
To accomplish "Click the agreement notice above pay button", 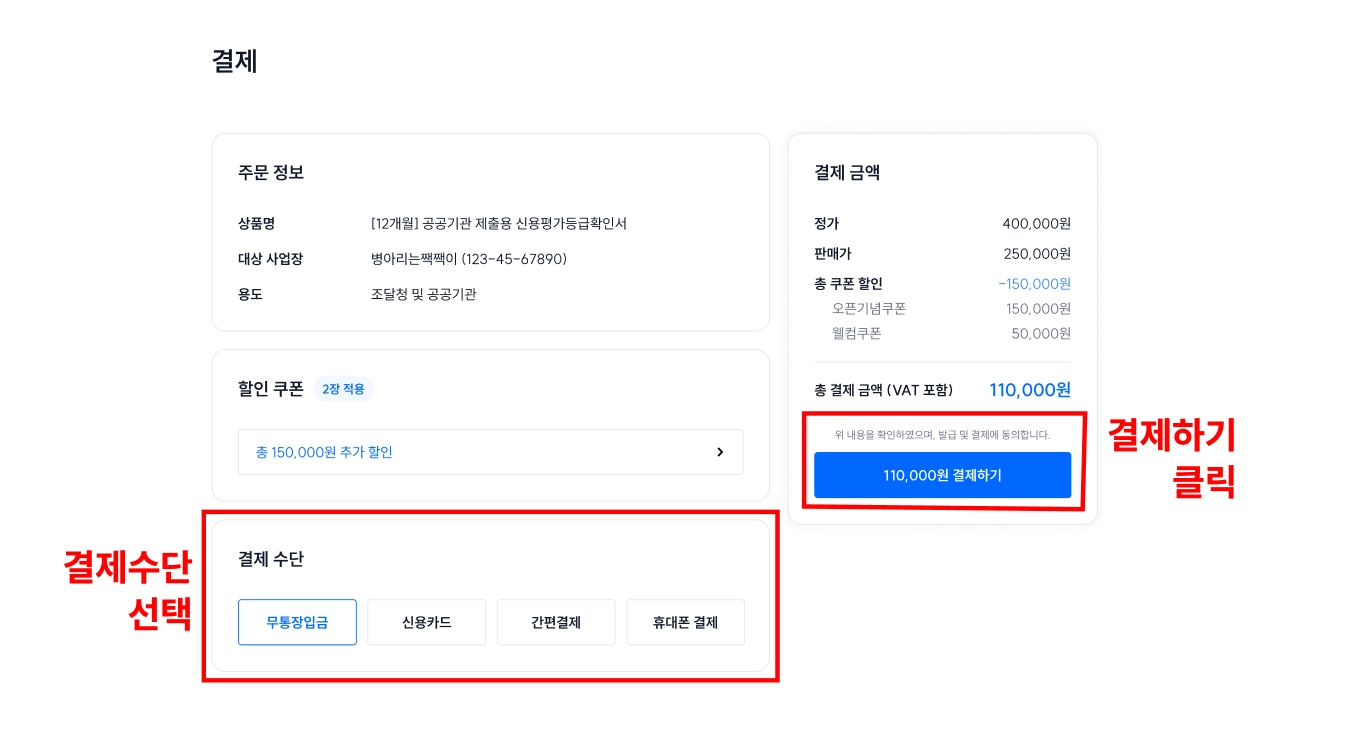I will (x=942, y=435).
